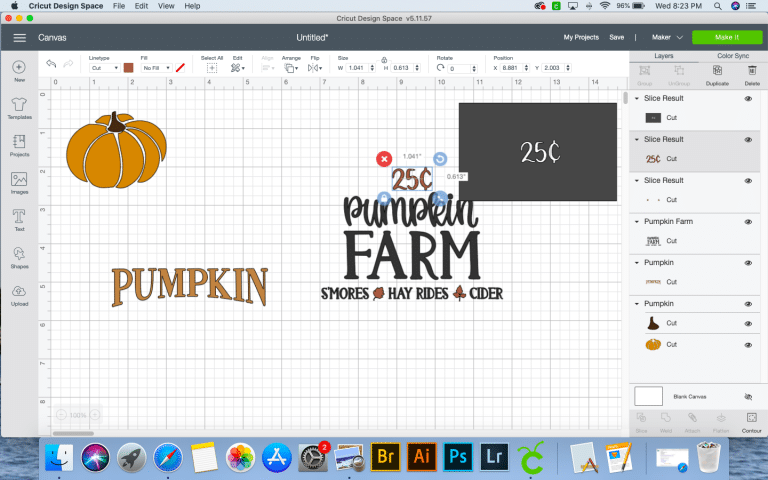The height and width of the screenshot is (480, 768).
Task: Open the Flip dropdown
Action: [314, 68]
